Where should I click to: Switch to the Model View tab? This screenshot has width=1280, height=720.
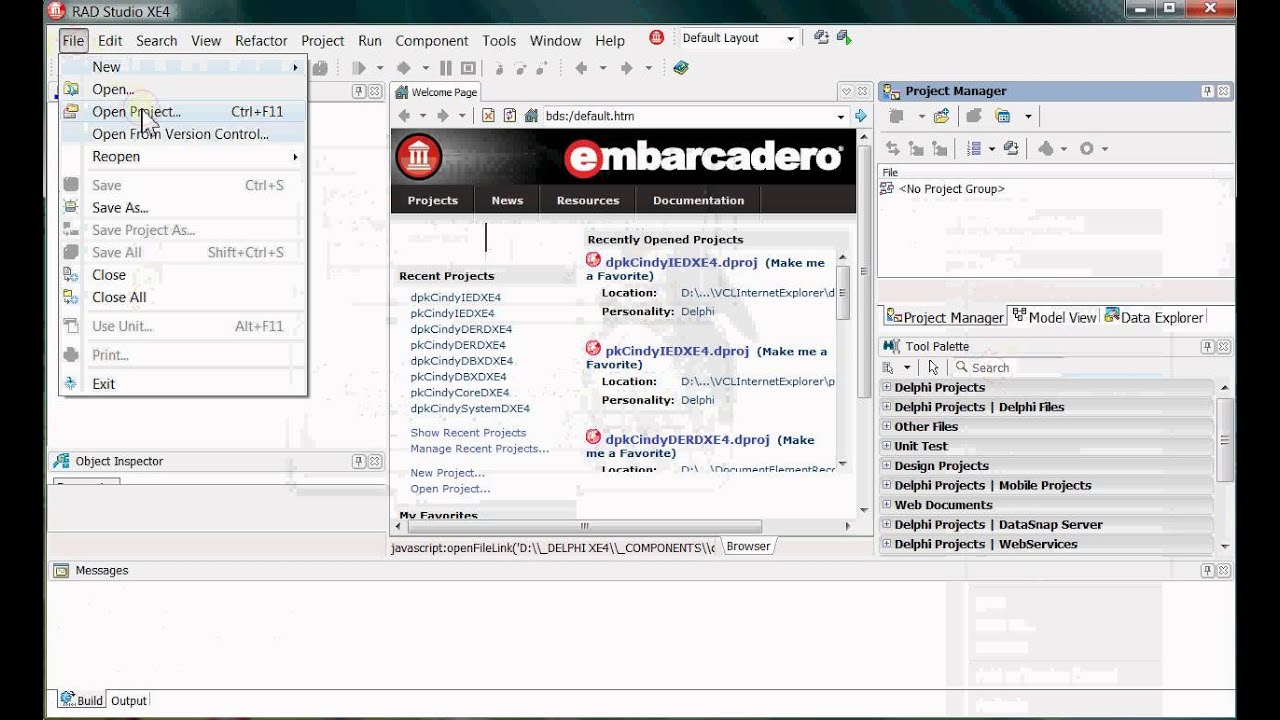point(1054,317)
